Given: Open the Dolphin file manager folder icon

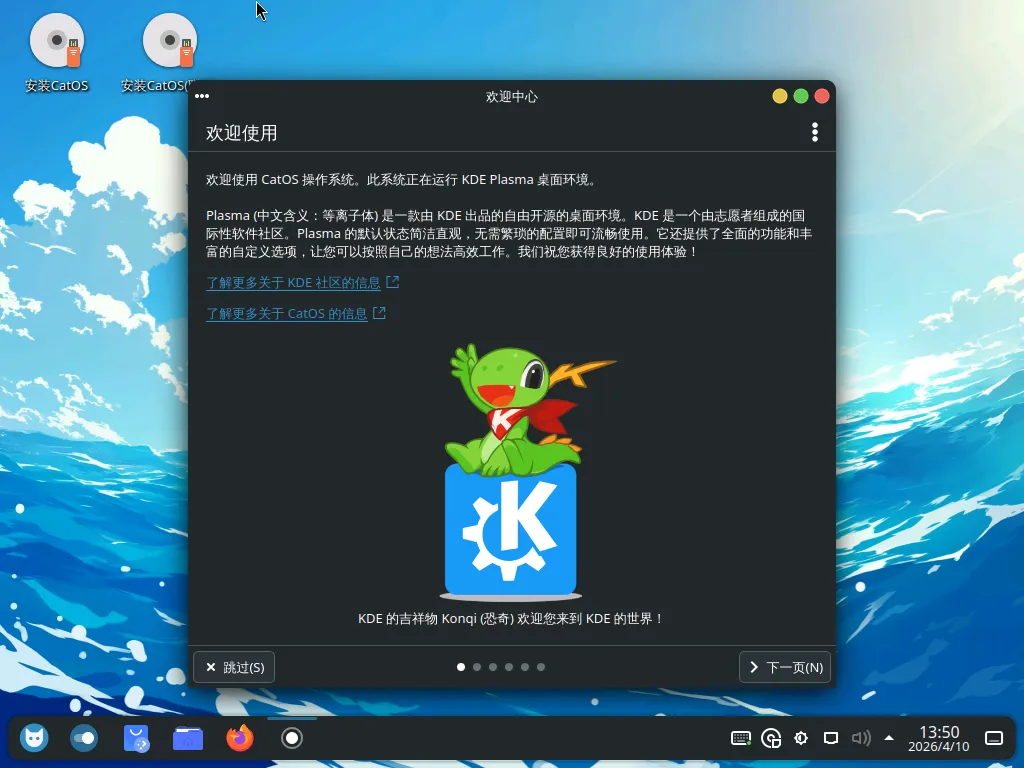Looking at the screenshot, I should tap(188, 739).
